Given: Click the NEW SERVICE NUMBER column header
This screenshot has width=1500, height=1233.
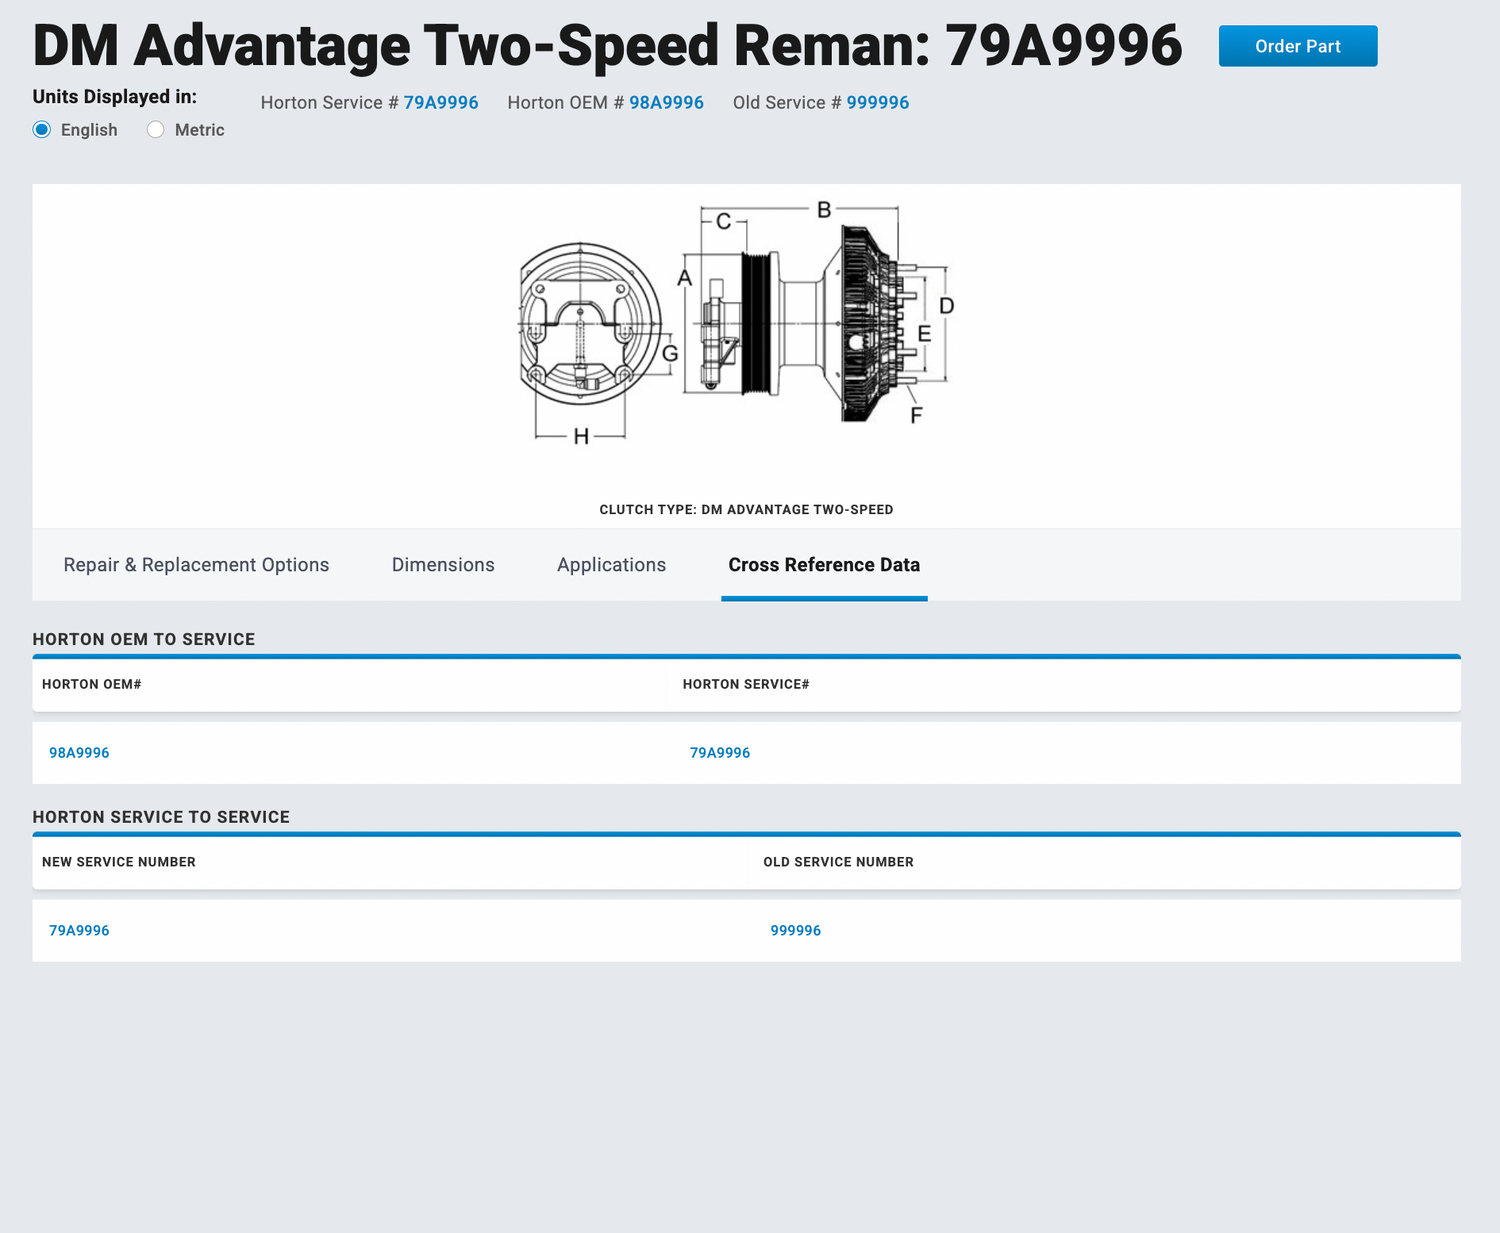Looking at the screenshot, I should pos(119,862).
